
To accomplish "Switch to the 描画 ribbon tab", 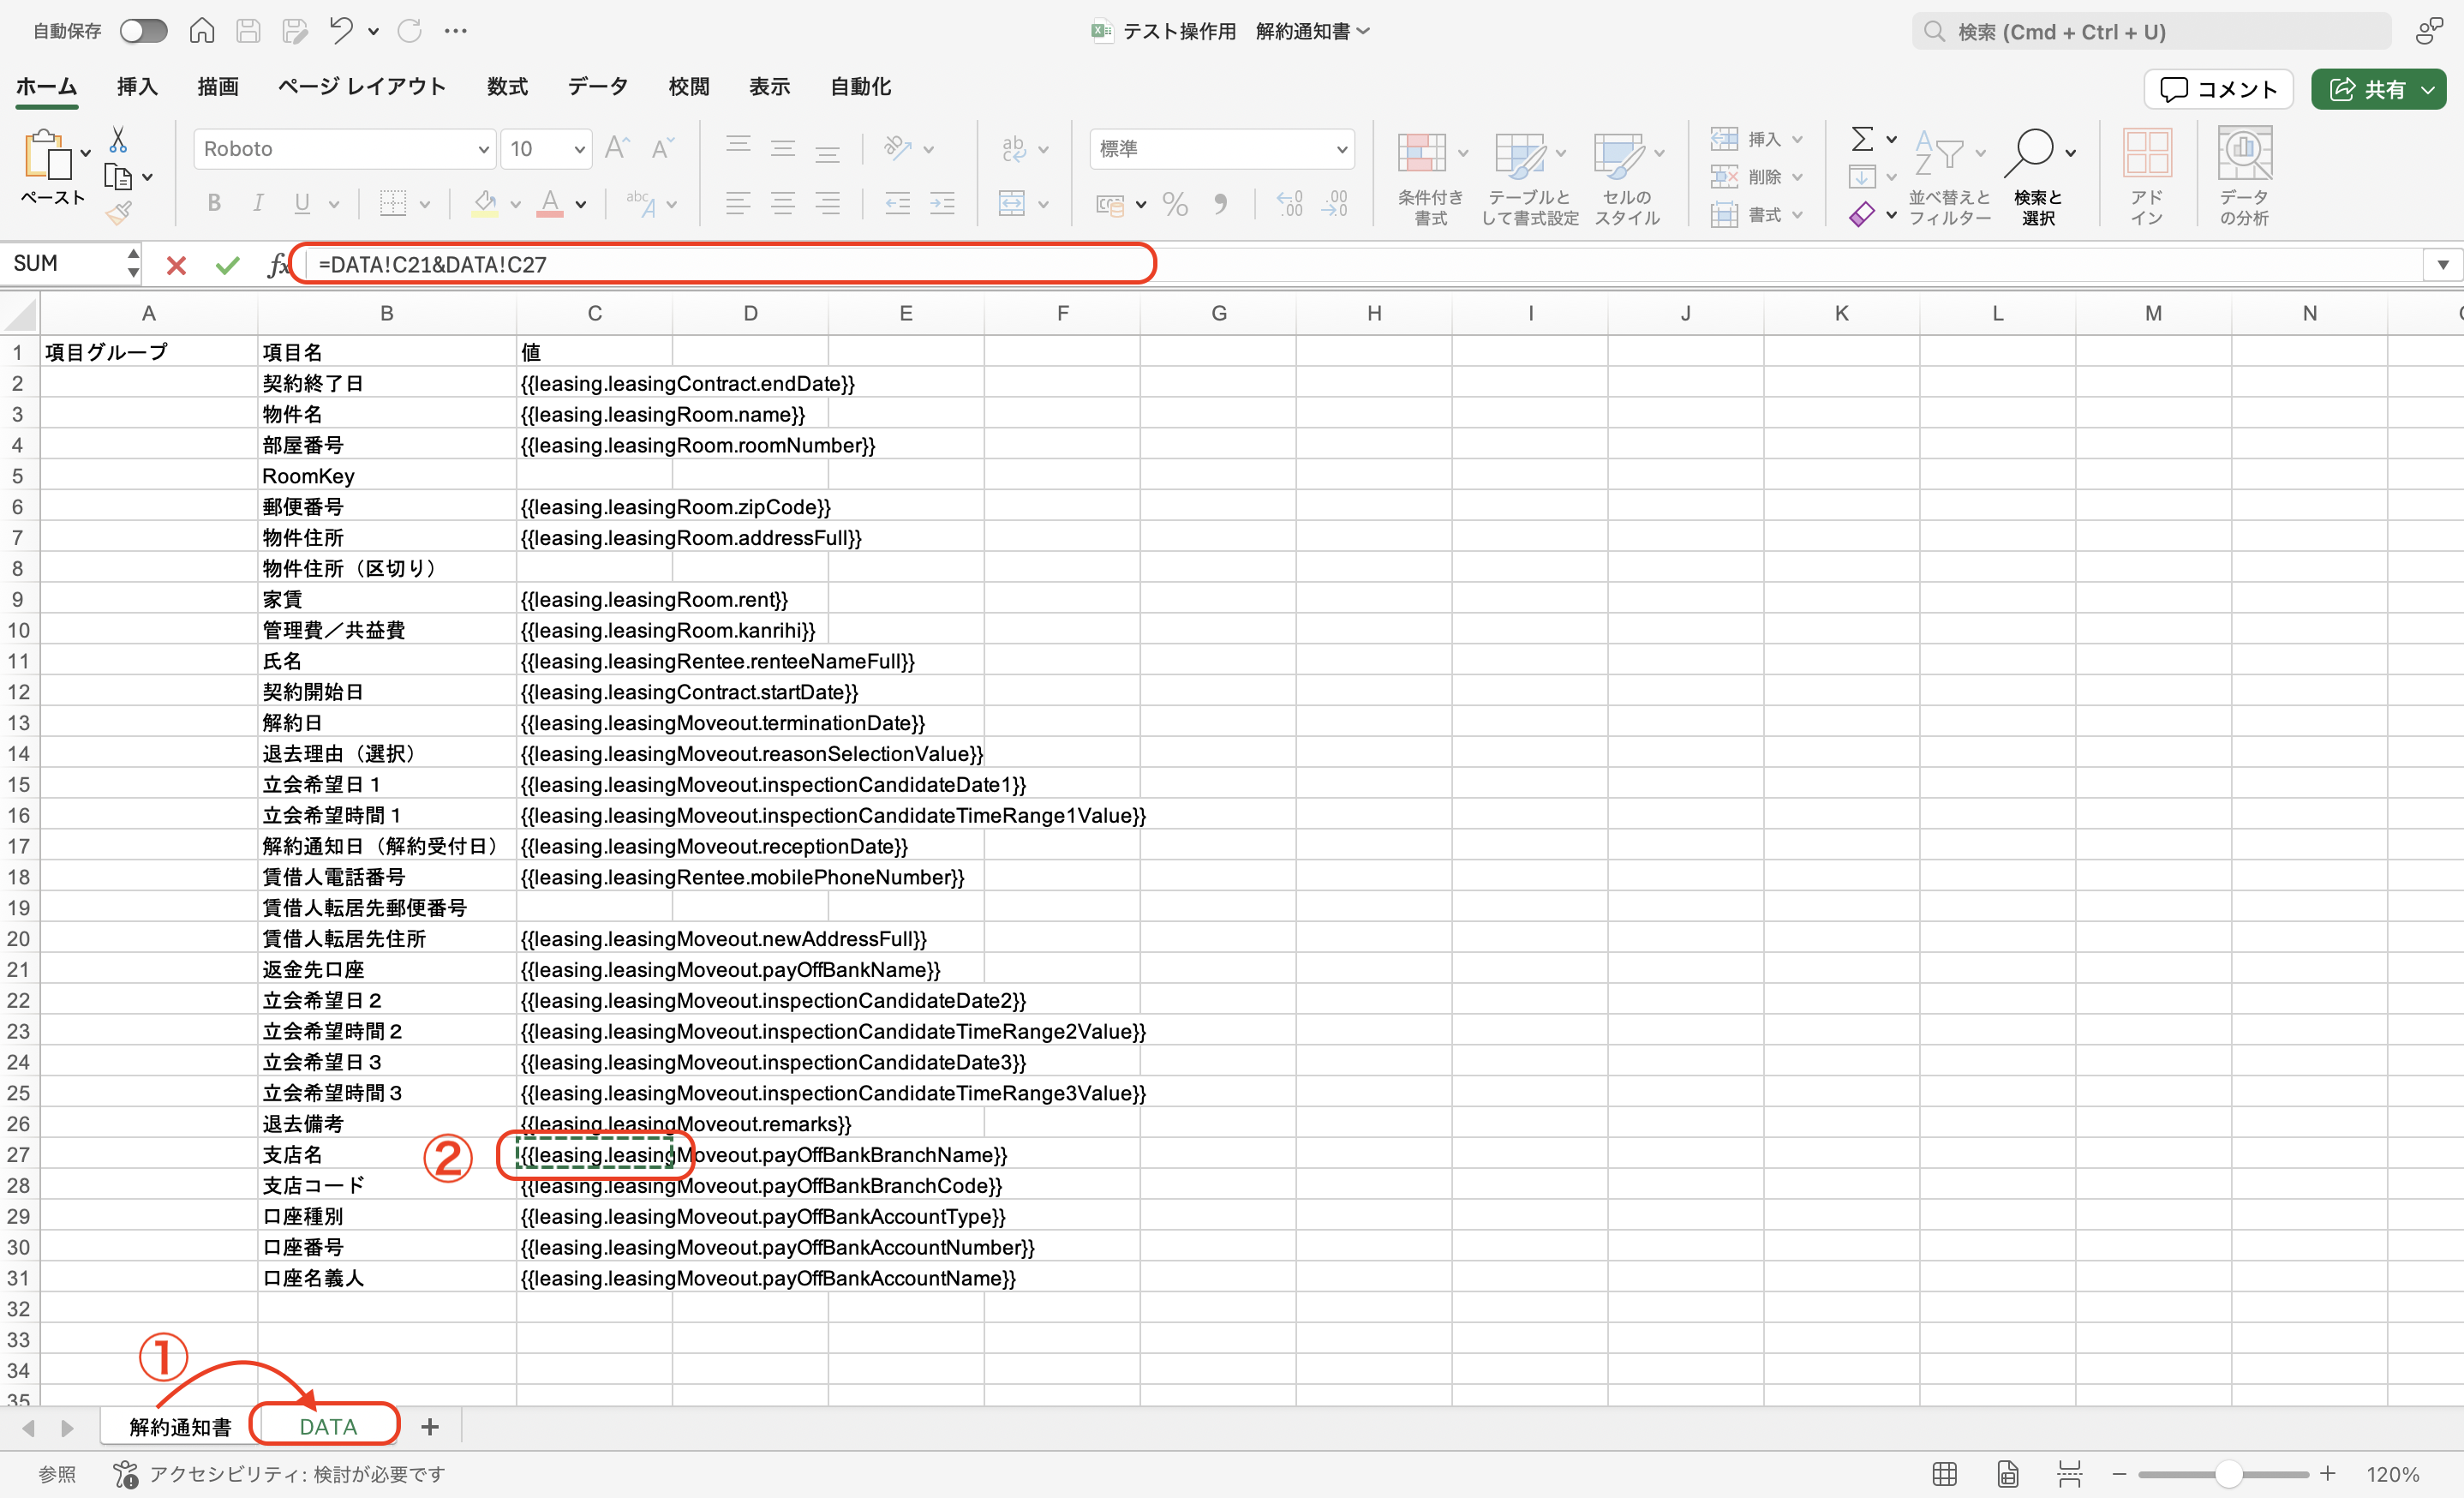I will point(218,87).
